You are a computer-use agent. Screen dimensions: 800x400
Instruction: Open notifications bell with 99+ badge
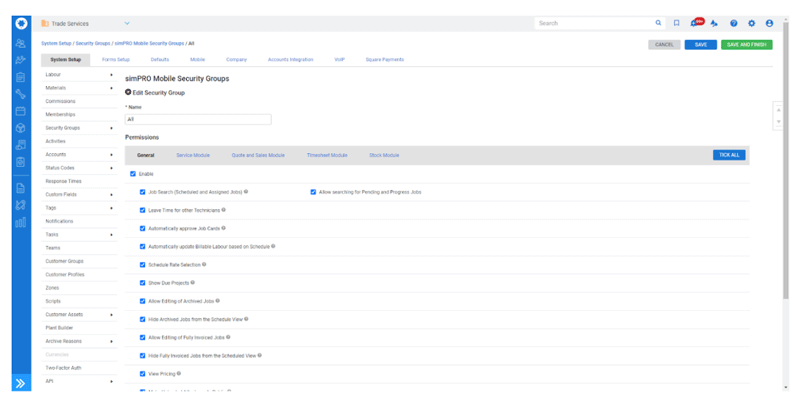(696, 22)
